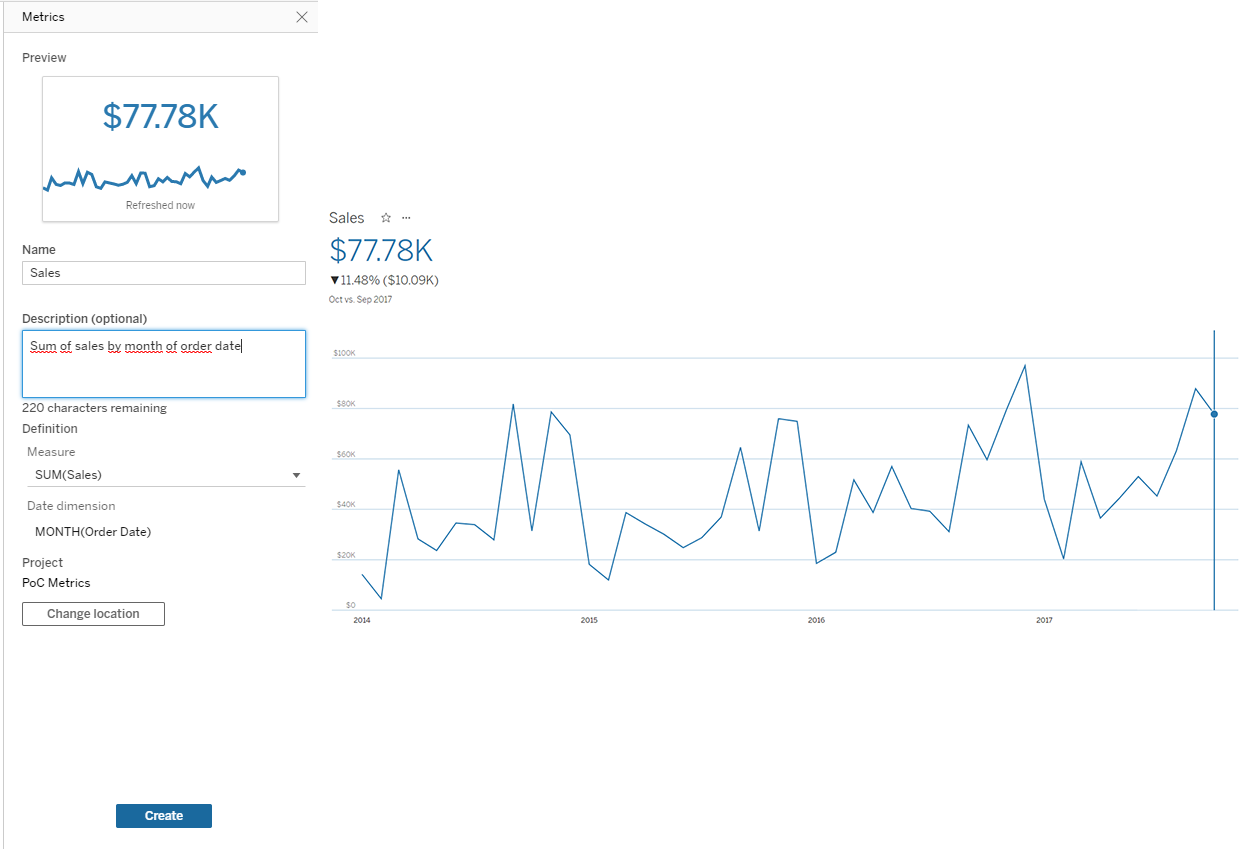Viewport: 1242px width, 849px height.
Task: Favorite the Sales metric with star icon
Action: [386, 218]
